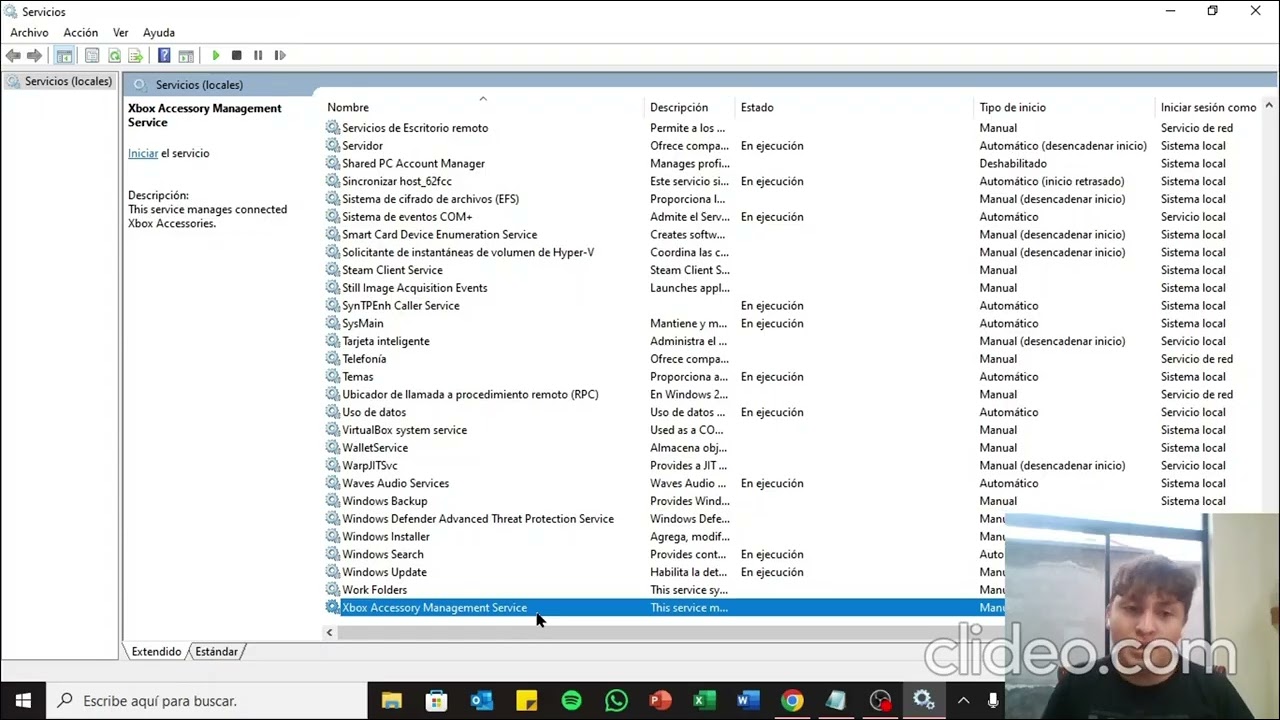Click the Export list toolbar icon
Viewport: 1280px width, 720px height.
pyautogui.click(x=136, y=56)
